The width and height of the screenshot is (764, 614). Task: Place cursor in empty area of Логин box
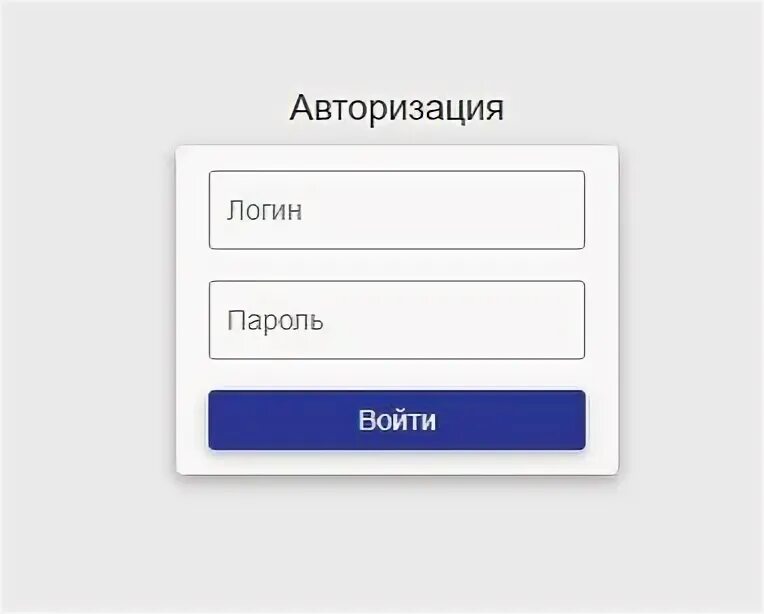pos(443,210)
